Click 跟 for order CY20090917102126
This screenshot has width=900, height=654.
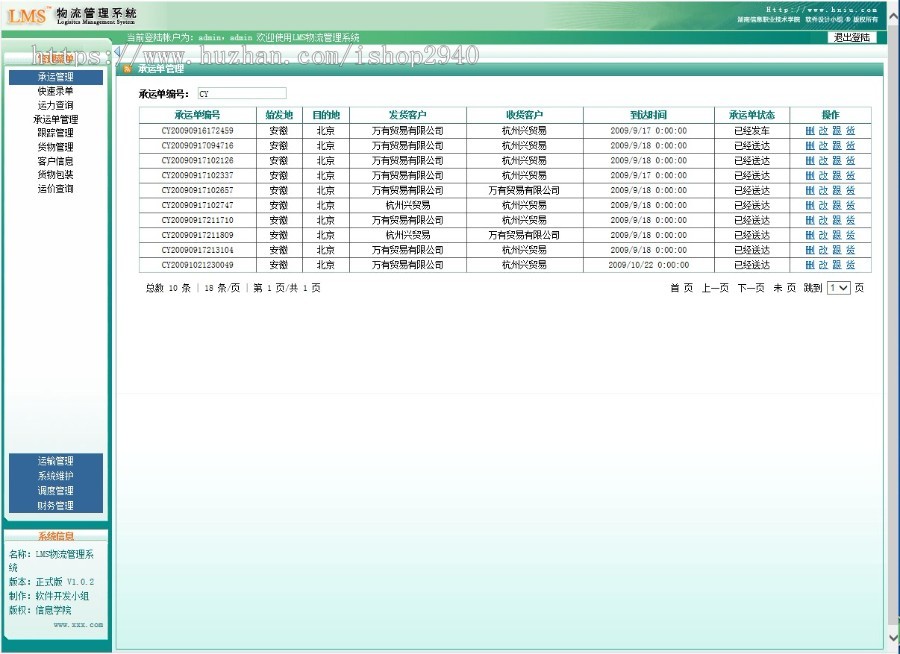[x=837, y=160]
